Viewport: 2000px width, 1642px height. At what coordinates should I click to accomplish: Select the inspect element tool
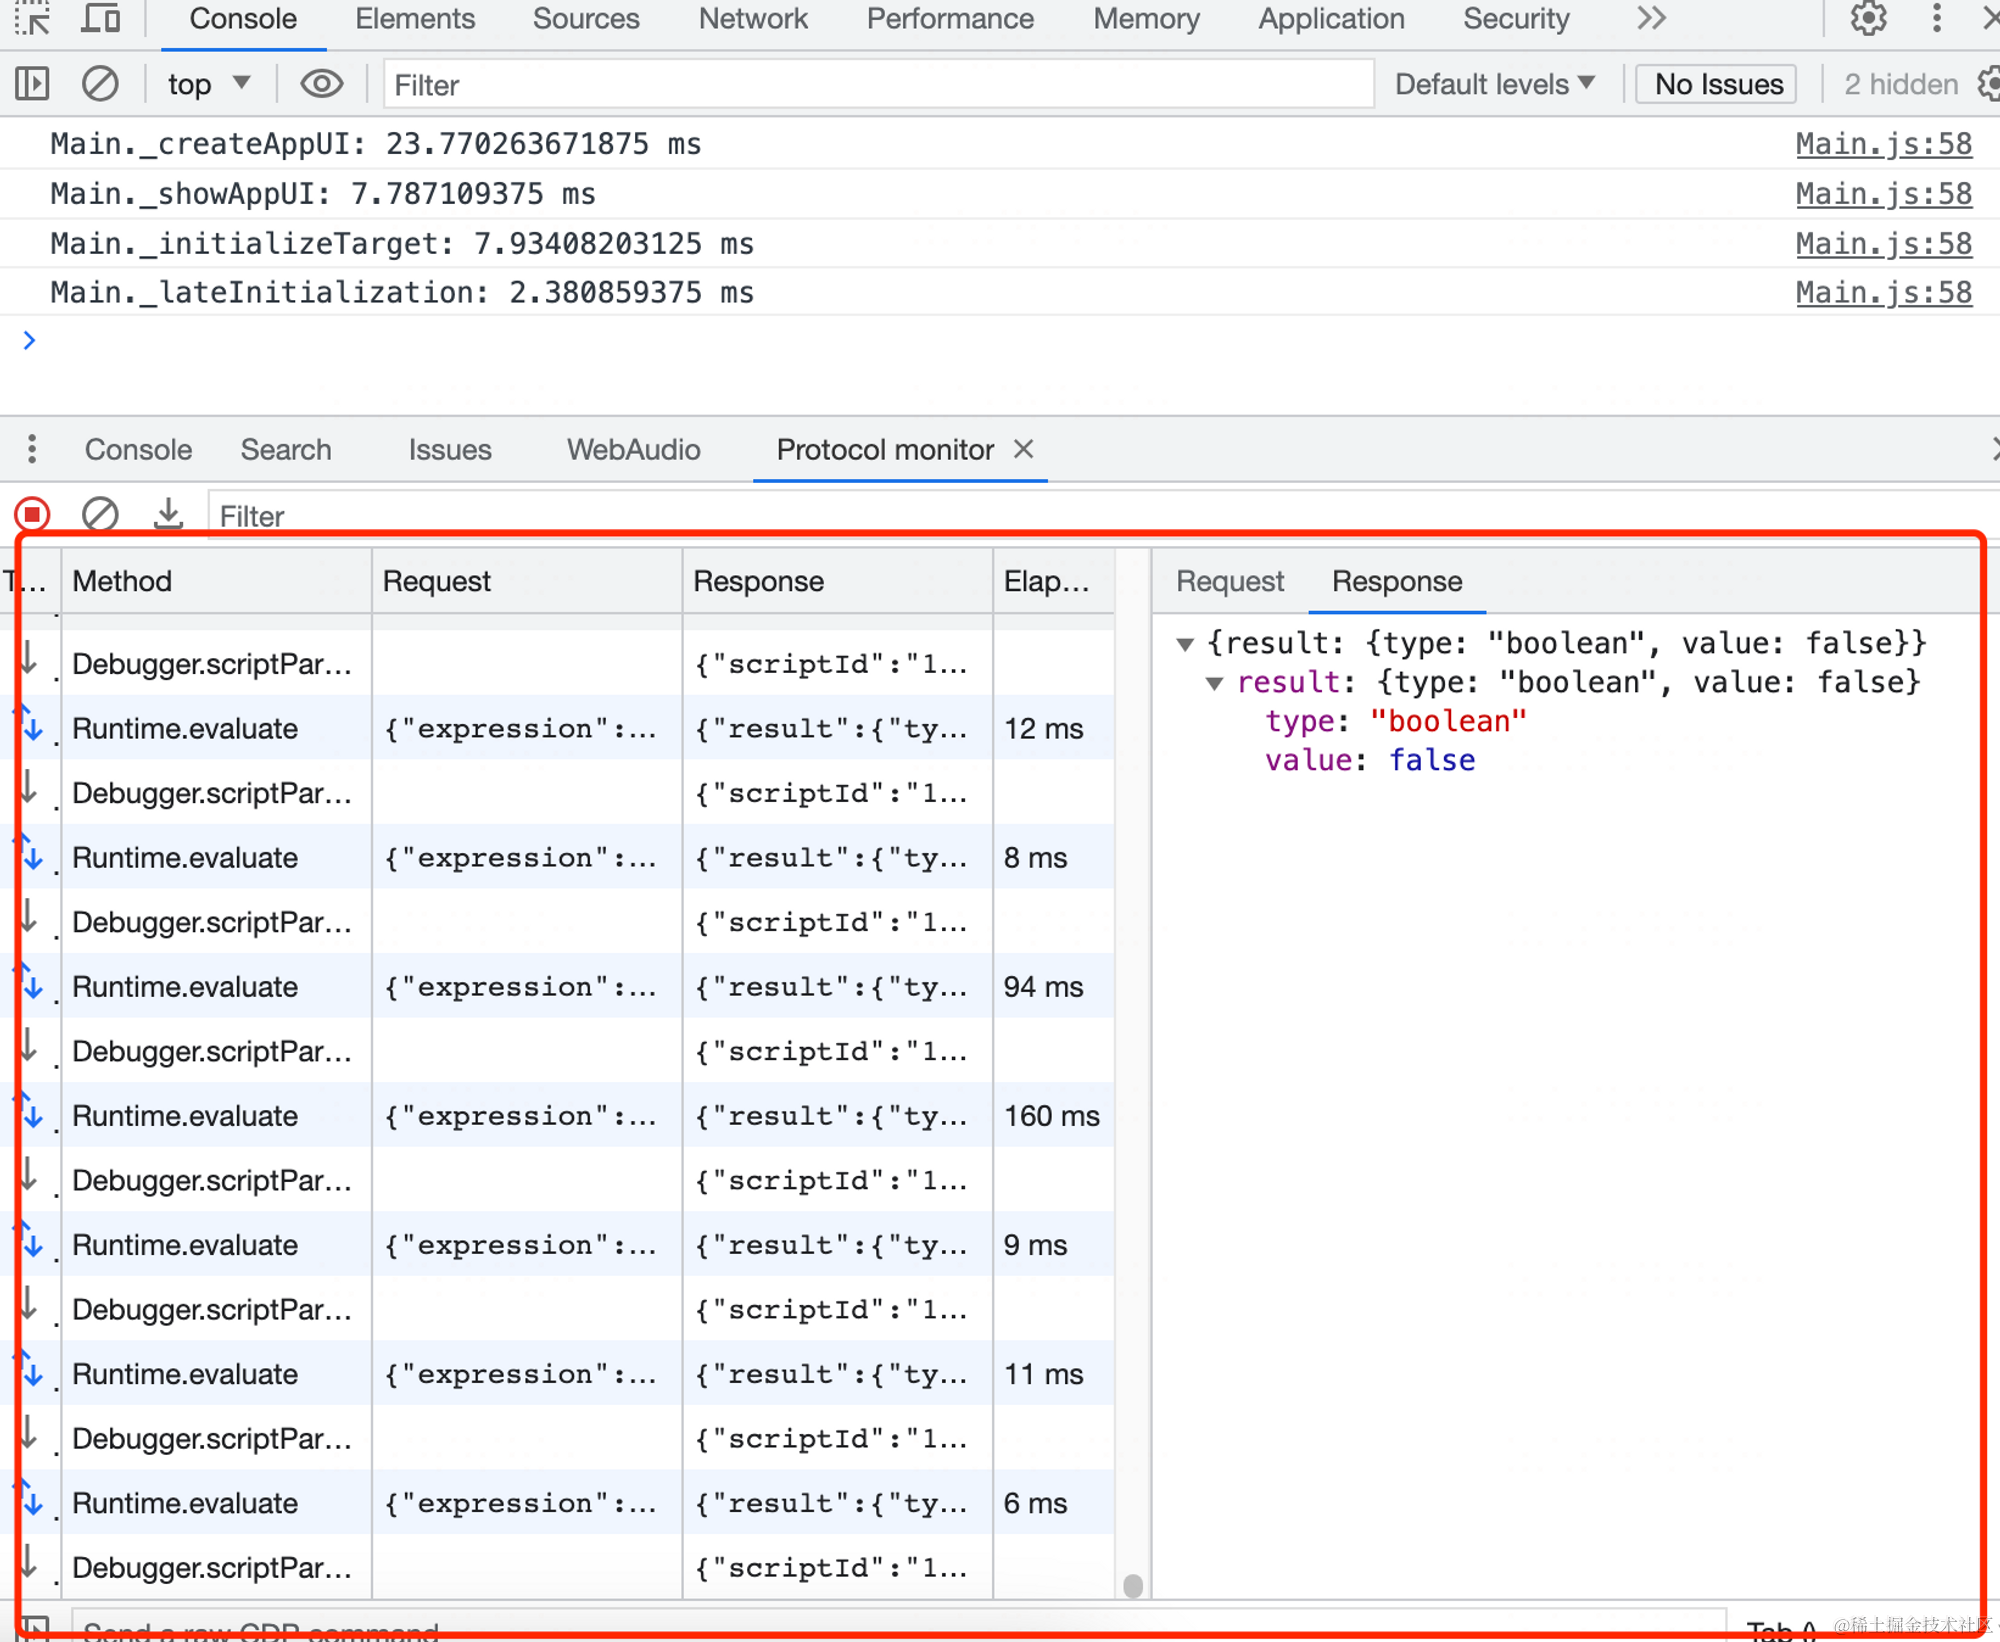coord(31,18)
